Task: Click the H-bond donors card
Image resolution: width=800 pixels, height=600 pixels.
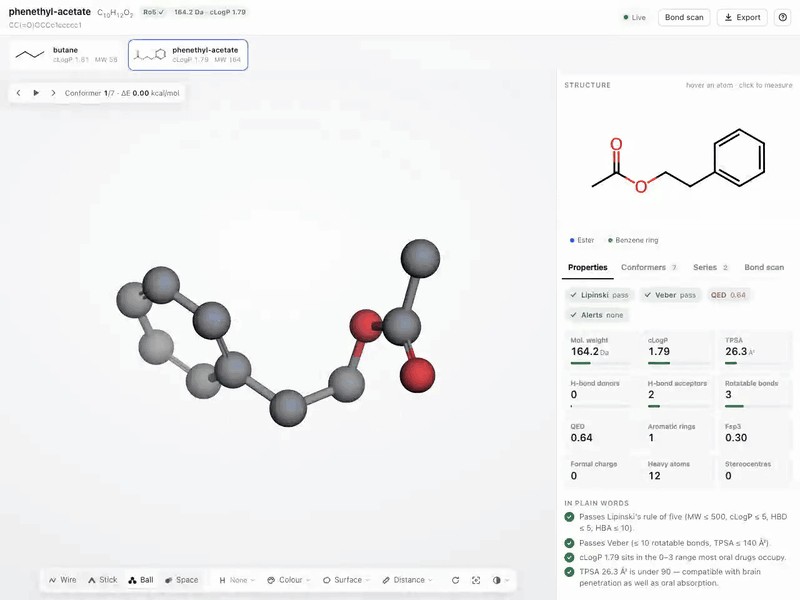Action: [x=601, y=393]
